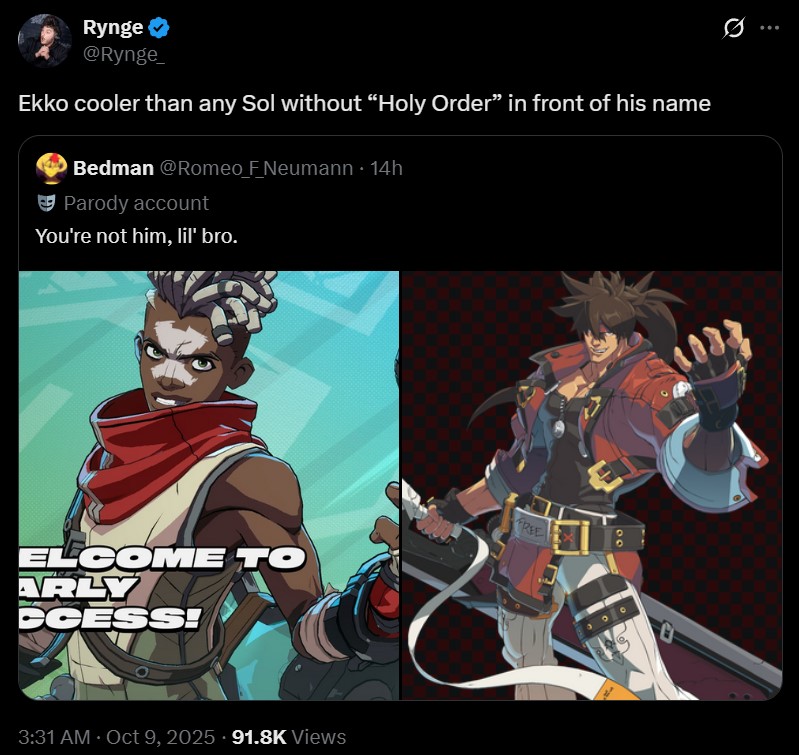The image size is (799, 755).
Task: Click the 14h timestamp on quoted post
Action: [386, 168]
